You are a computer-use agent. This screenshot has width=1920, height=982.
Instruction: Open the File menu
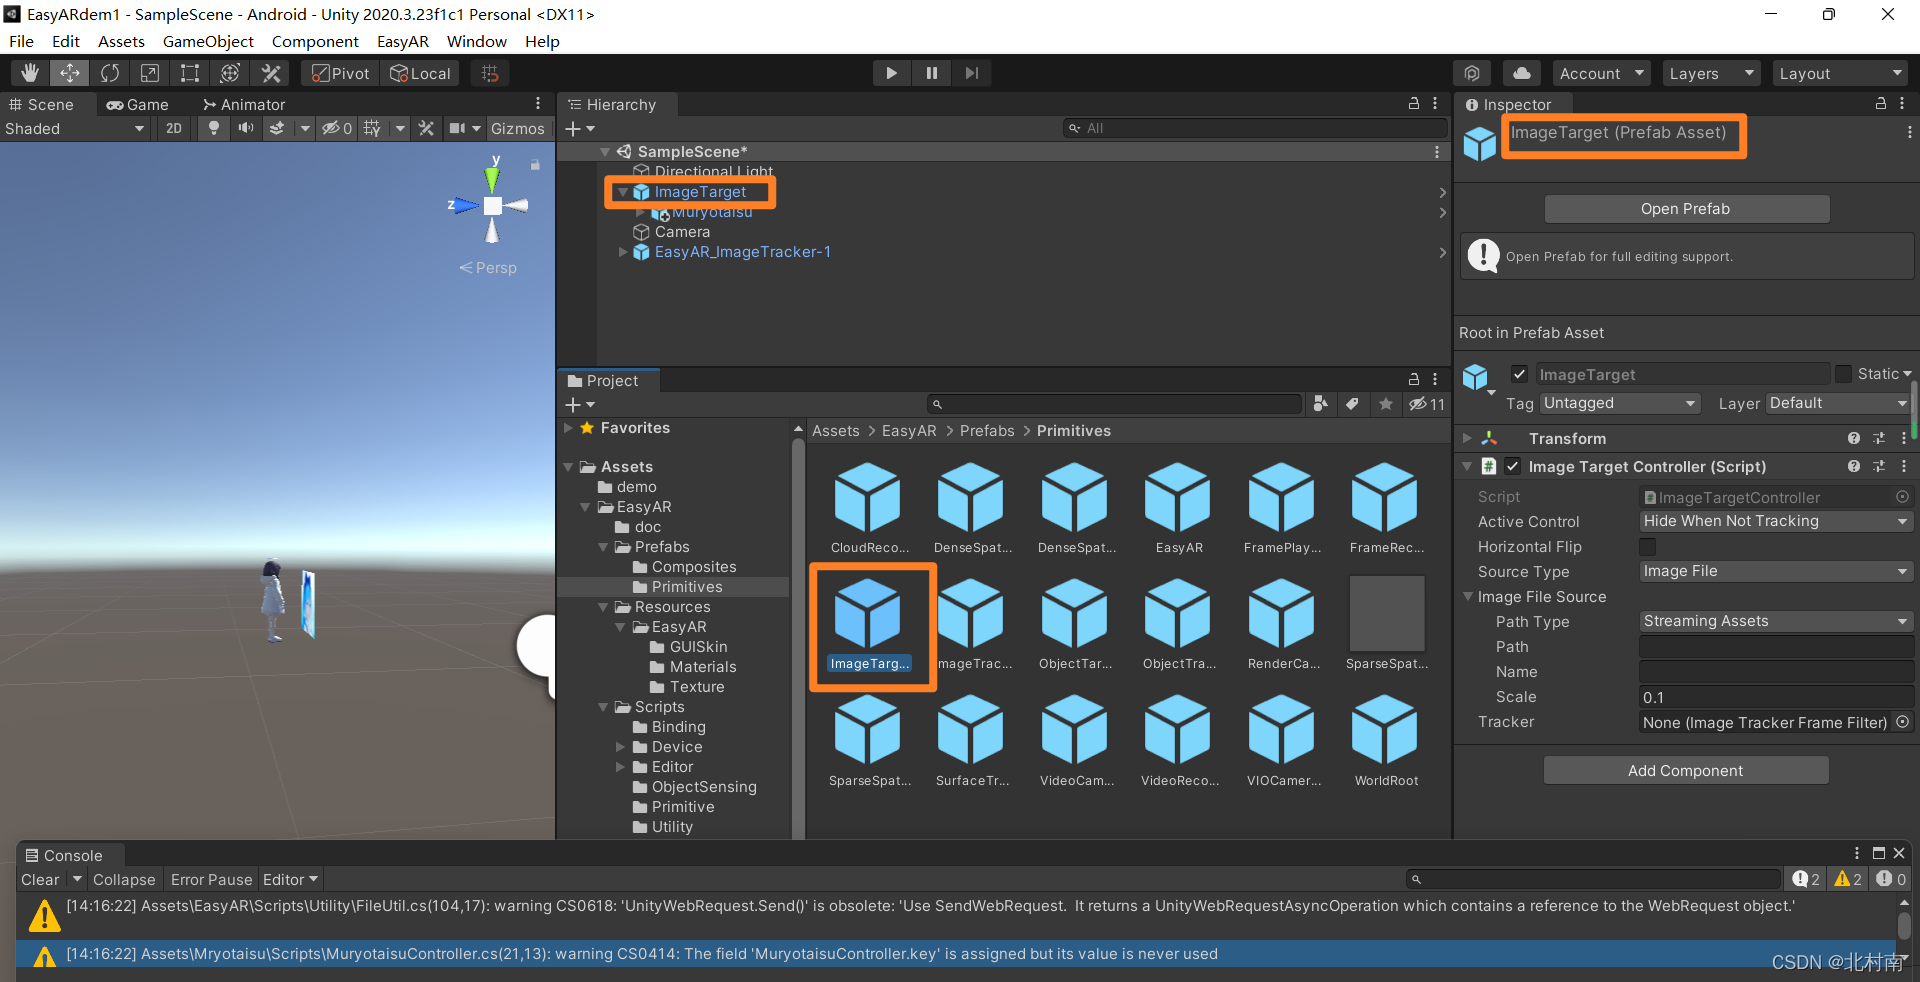[x=21, y=41]
